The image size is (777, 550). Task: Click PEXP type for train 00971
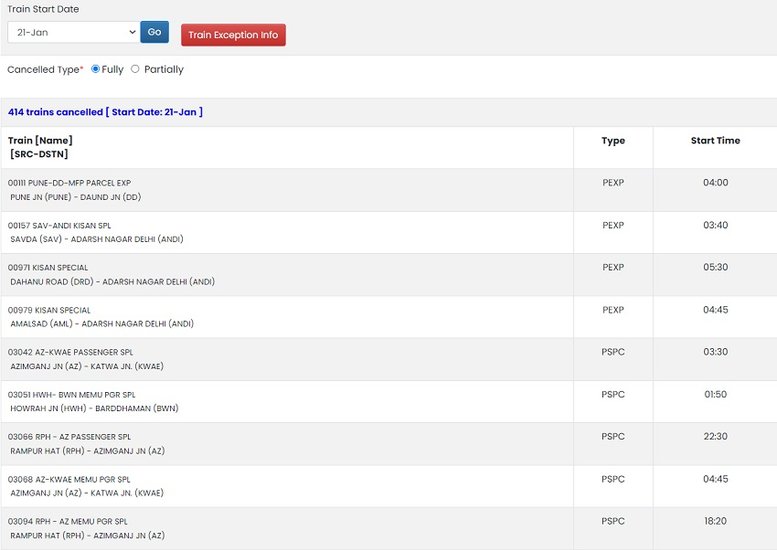click(x=613, y=268)
